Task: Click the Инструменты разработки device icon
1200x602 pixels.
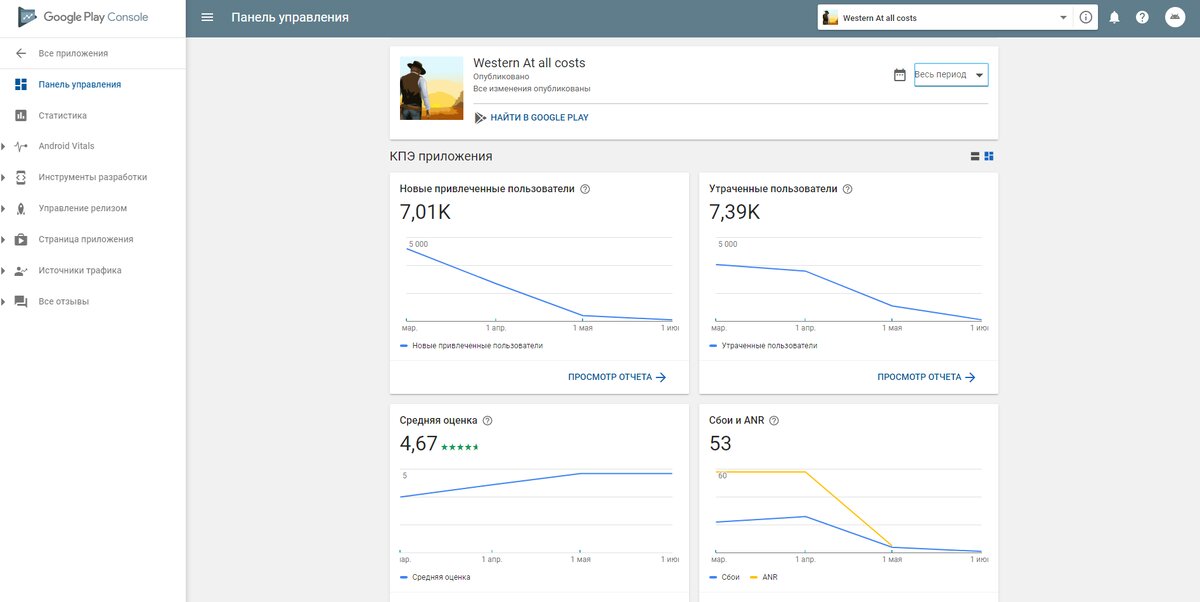Action: [x=21, y=177]
